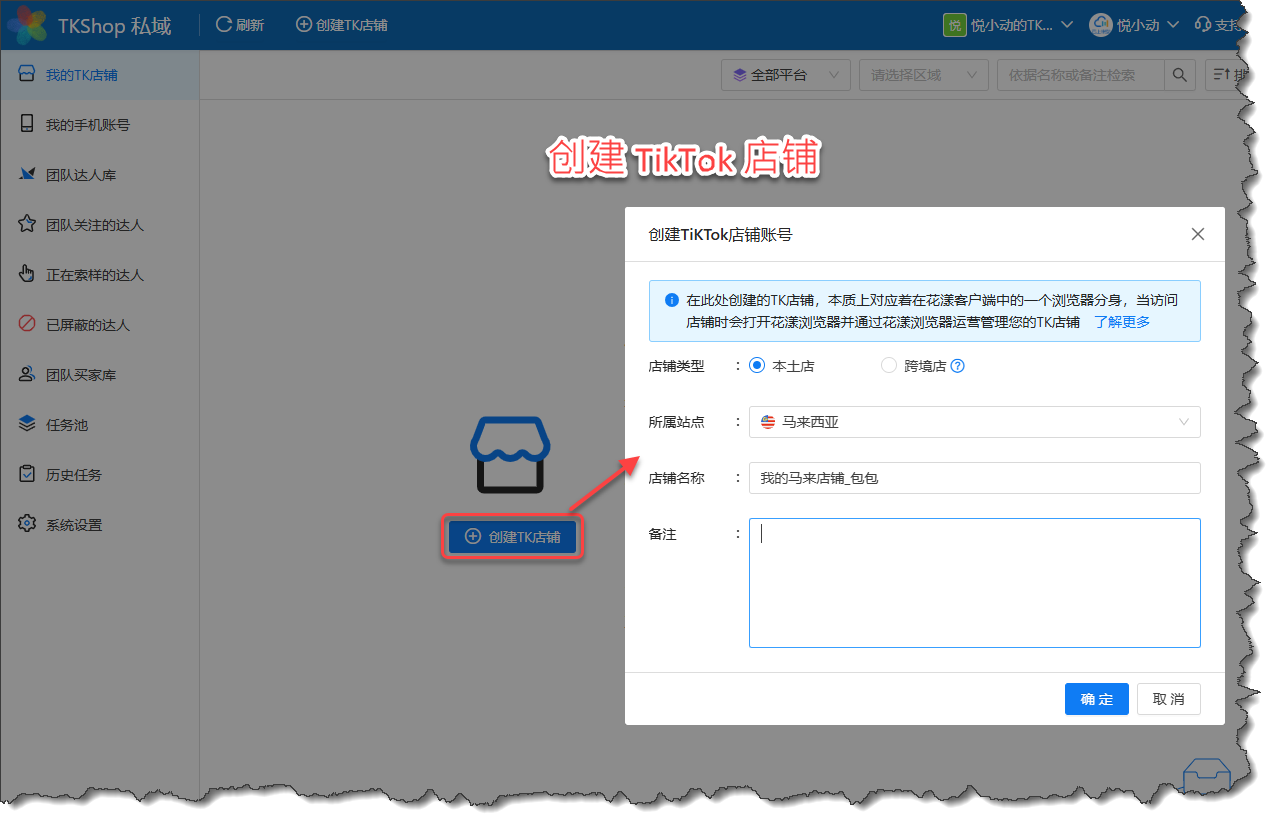The image size is (1281, 828).
Task: Click the search box 依据名称或备注检索
Action: coord(1080,75)
